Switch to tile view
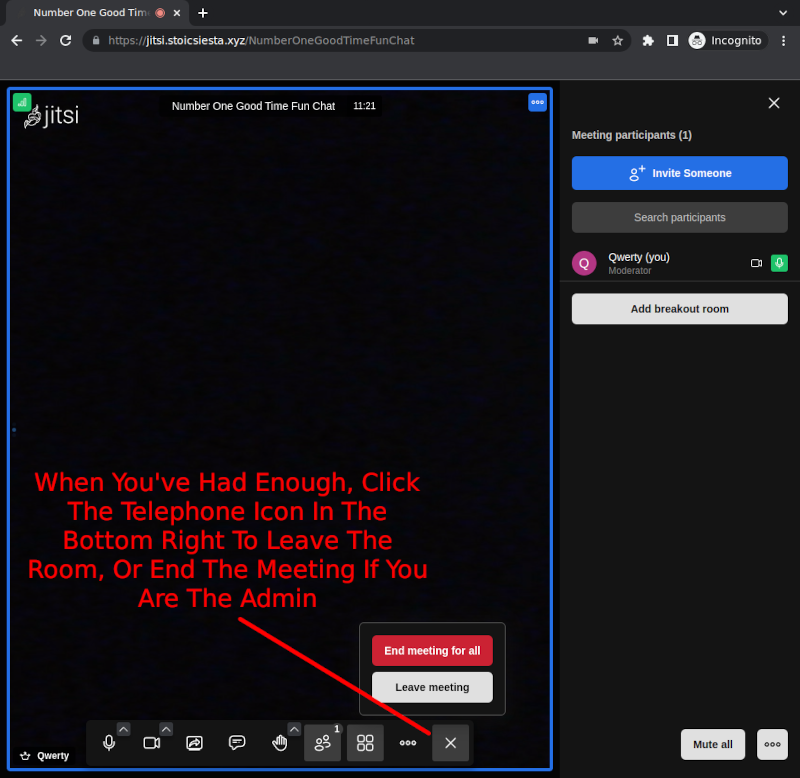This screenshot has width=800, height=778. click(x=365, y=743)
